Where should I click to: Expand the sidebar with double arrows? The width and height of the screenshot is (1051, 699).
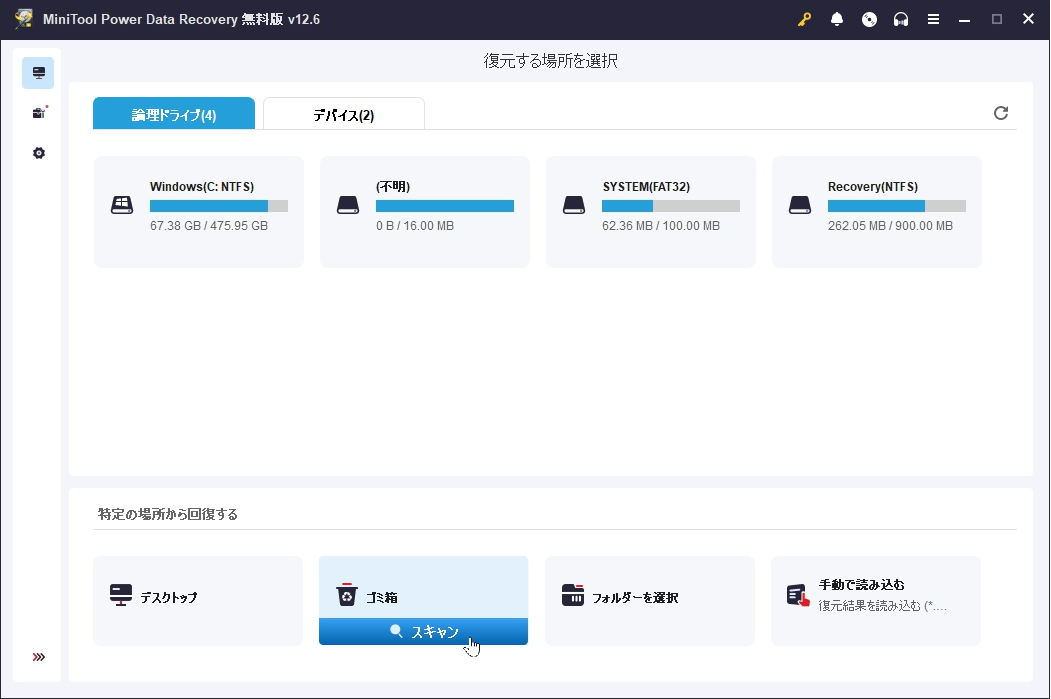[x=39, y=657]
